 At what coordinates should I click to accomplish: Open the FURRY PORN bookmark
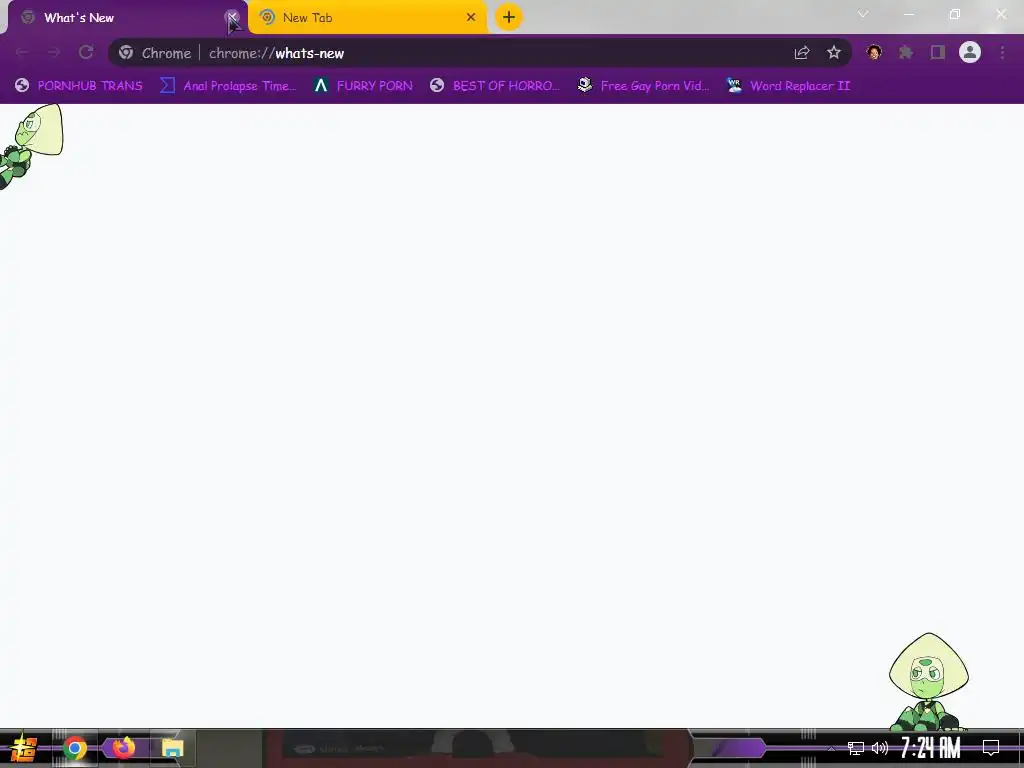(363, 86)
